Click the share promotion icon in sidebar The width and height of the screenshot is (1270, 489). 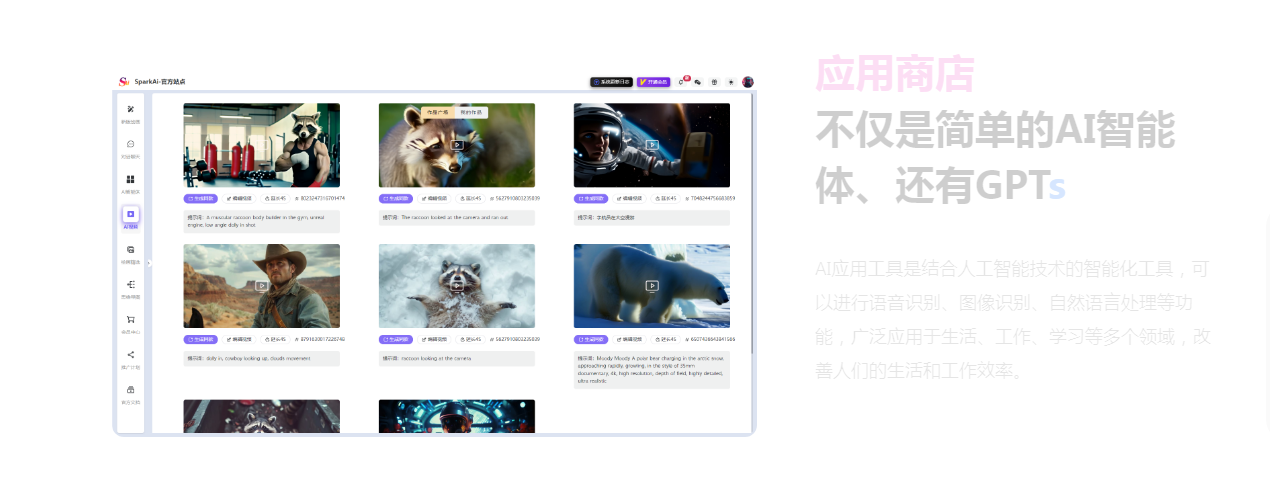[130, 355]
